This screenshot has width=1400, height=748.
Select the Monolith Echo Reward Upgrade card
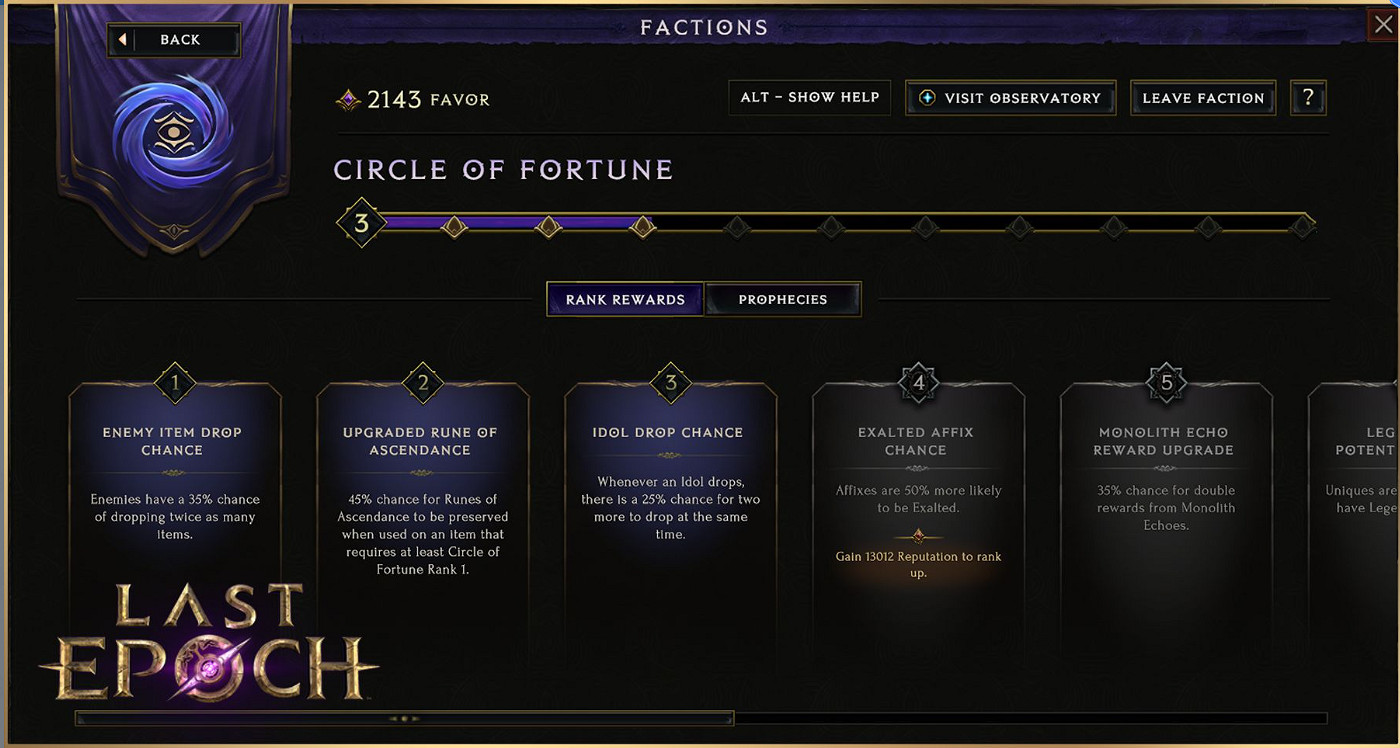1166,500
